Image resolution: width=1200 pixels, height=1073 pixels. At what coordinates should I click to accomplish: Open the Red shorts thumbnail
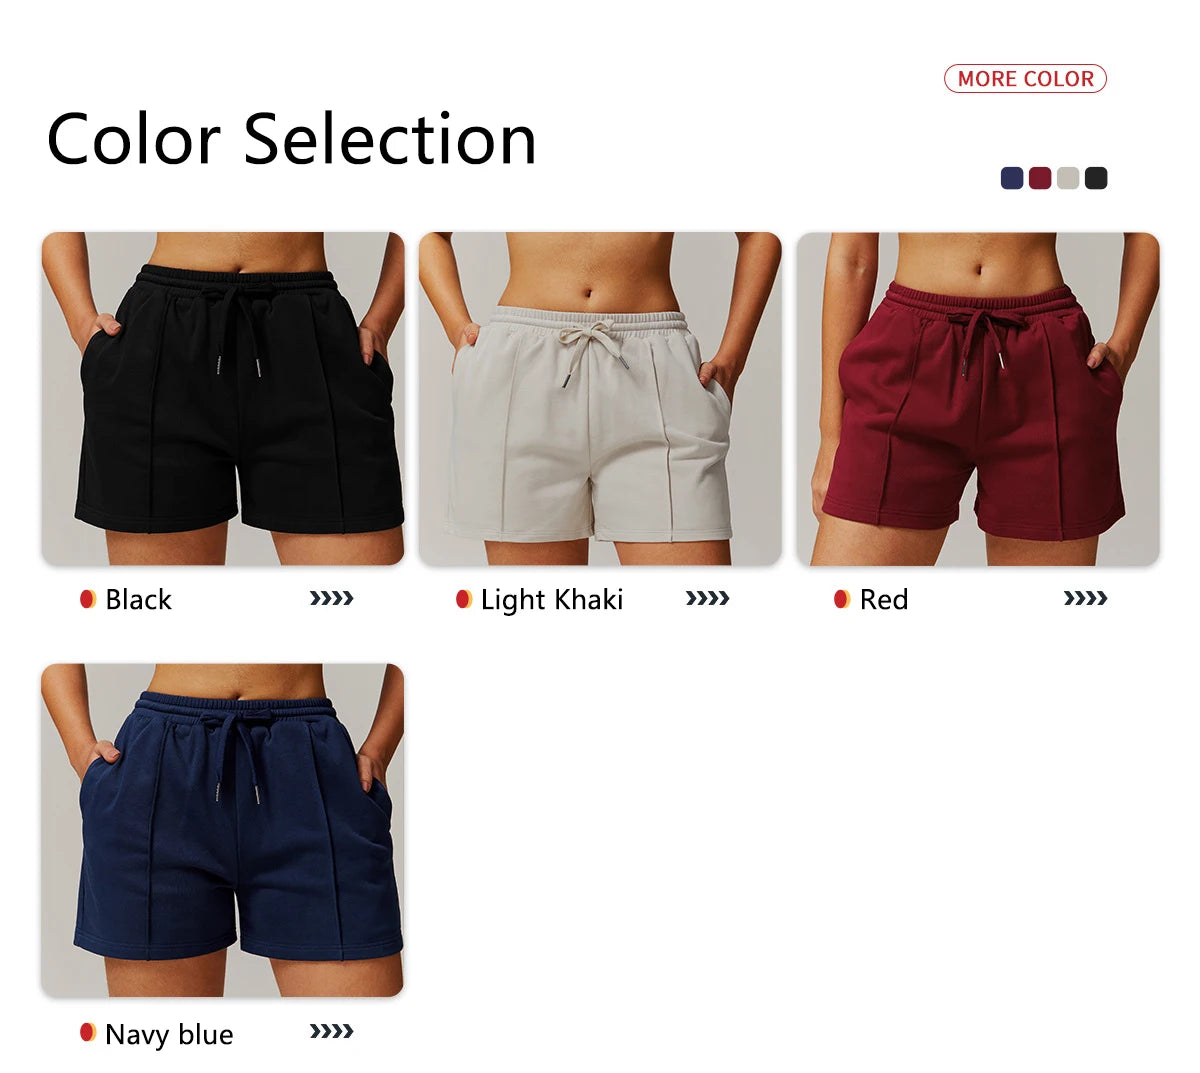click(978, 399)
